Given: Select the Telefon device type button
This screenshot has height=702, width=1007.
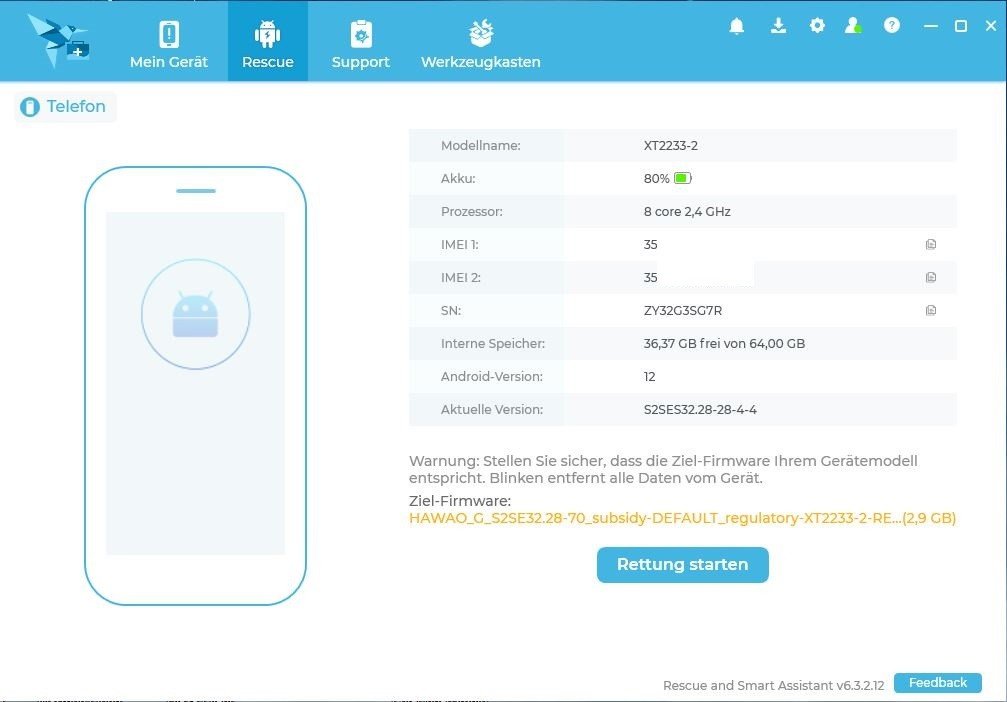Looking at the screenshot, I should point(65,107).
